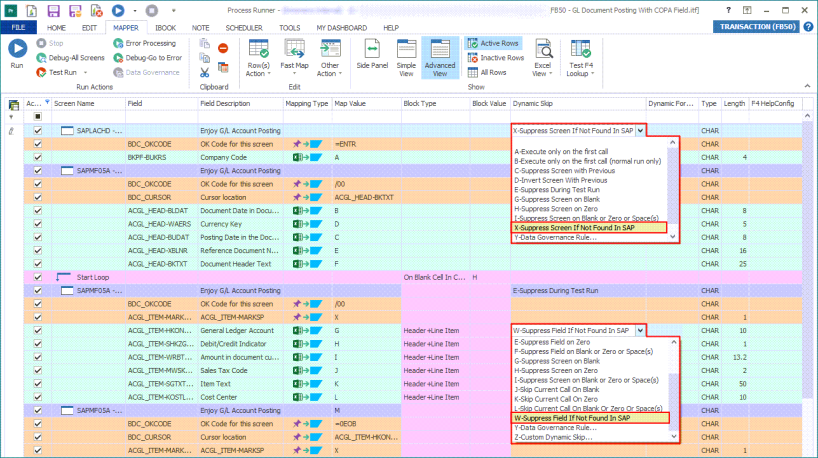818x458 pixels.
Task: Click the Save icon in title bar
Action: [x=53, y=10]
